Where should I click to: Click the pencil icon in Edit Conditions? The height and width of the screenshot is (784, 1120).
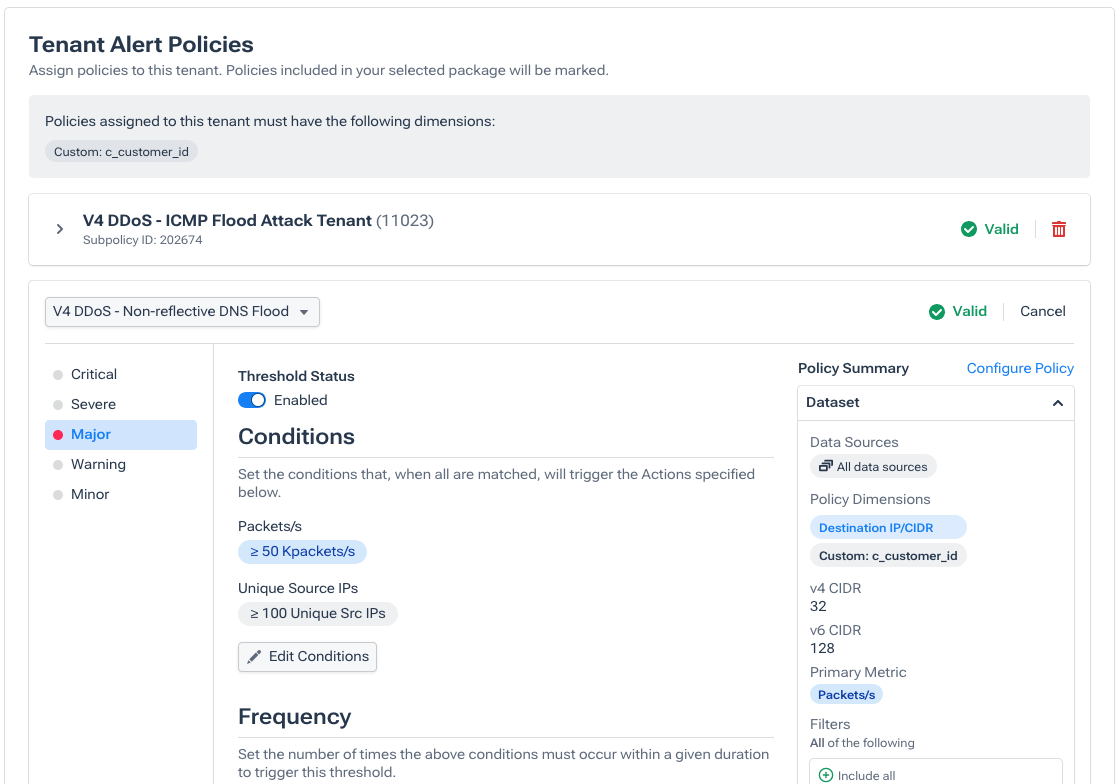pyautogui.click(x=254, y=657)
